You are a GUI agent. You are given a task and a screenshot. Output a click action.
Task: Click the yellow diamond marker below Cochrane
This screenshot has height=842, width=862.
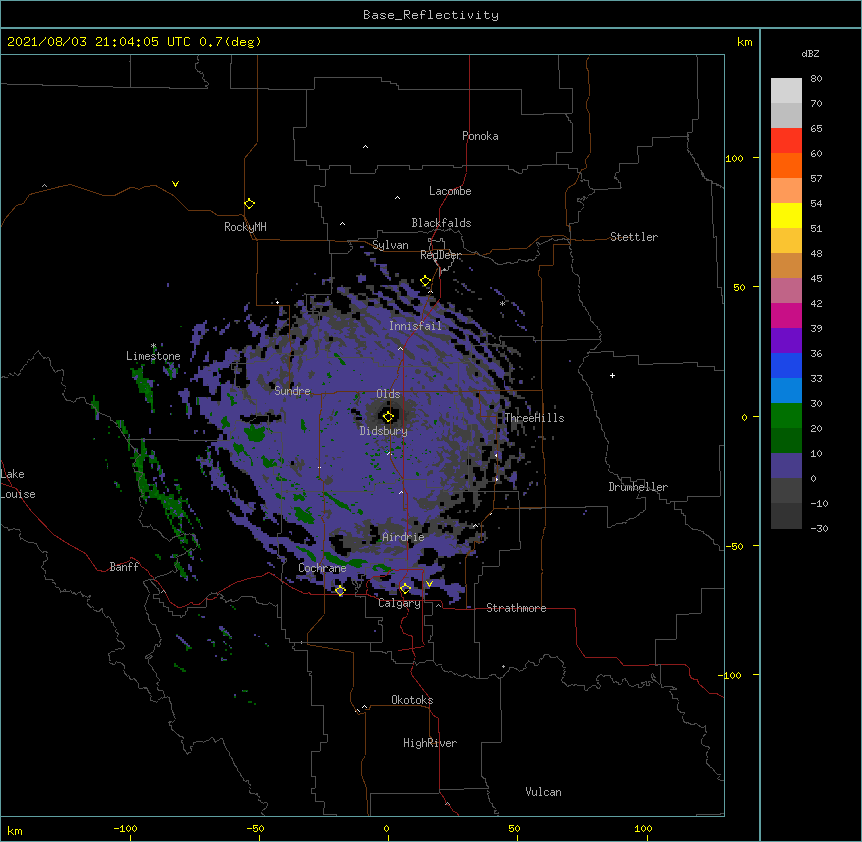click(340, 590)
